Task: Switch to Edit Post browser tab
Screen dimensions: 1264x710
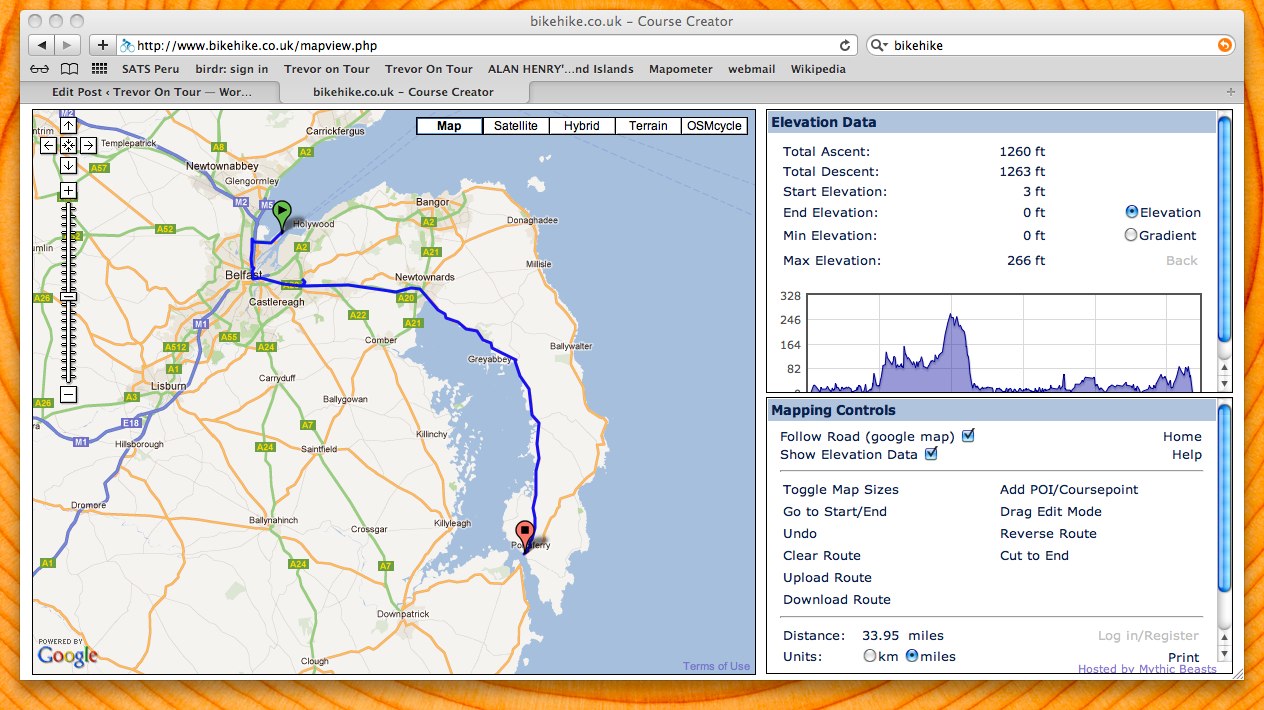Action: point(151,92)
